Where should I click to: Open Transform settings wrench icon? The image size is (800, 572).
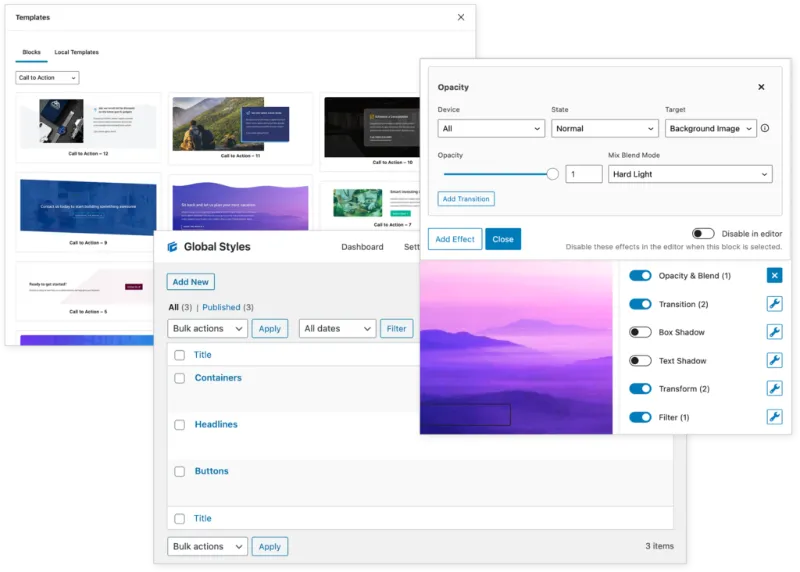pos(774,388)
